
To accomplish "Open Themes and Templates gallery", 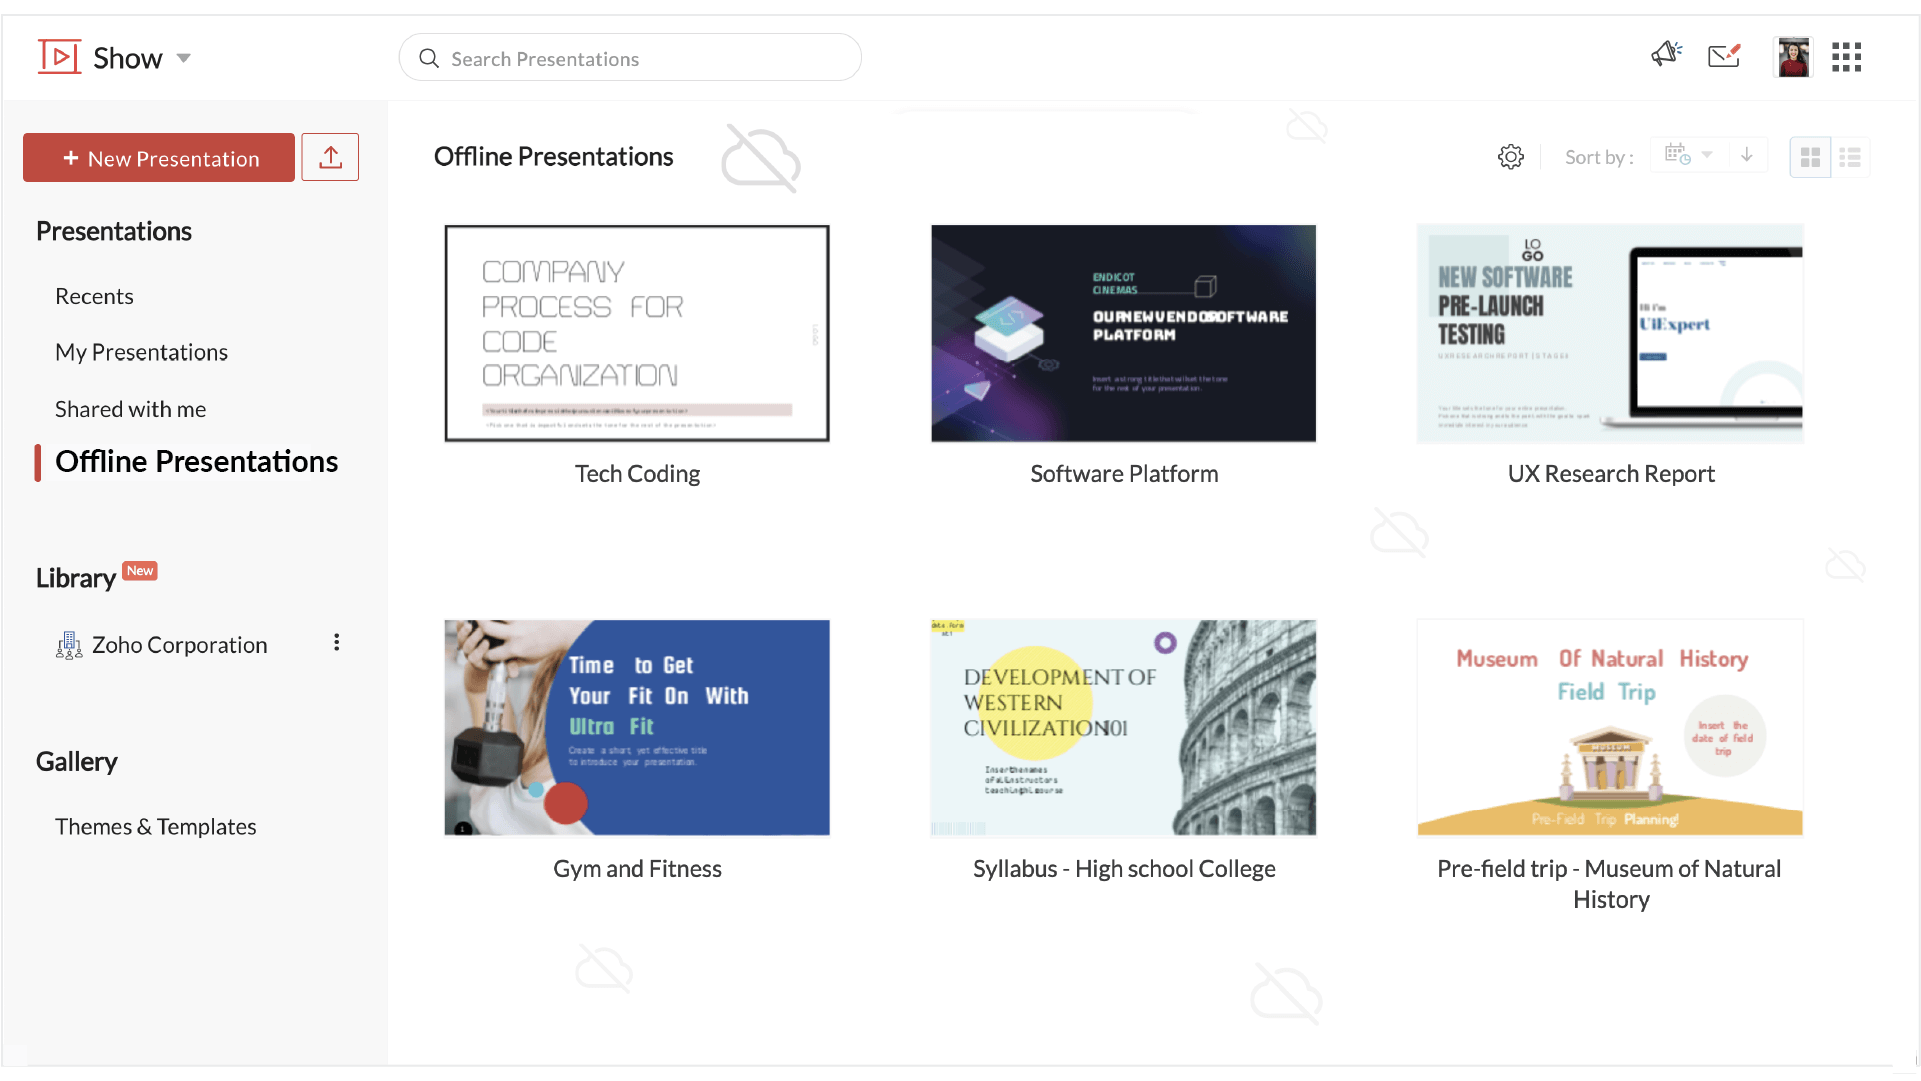I will point(154,825).
